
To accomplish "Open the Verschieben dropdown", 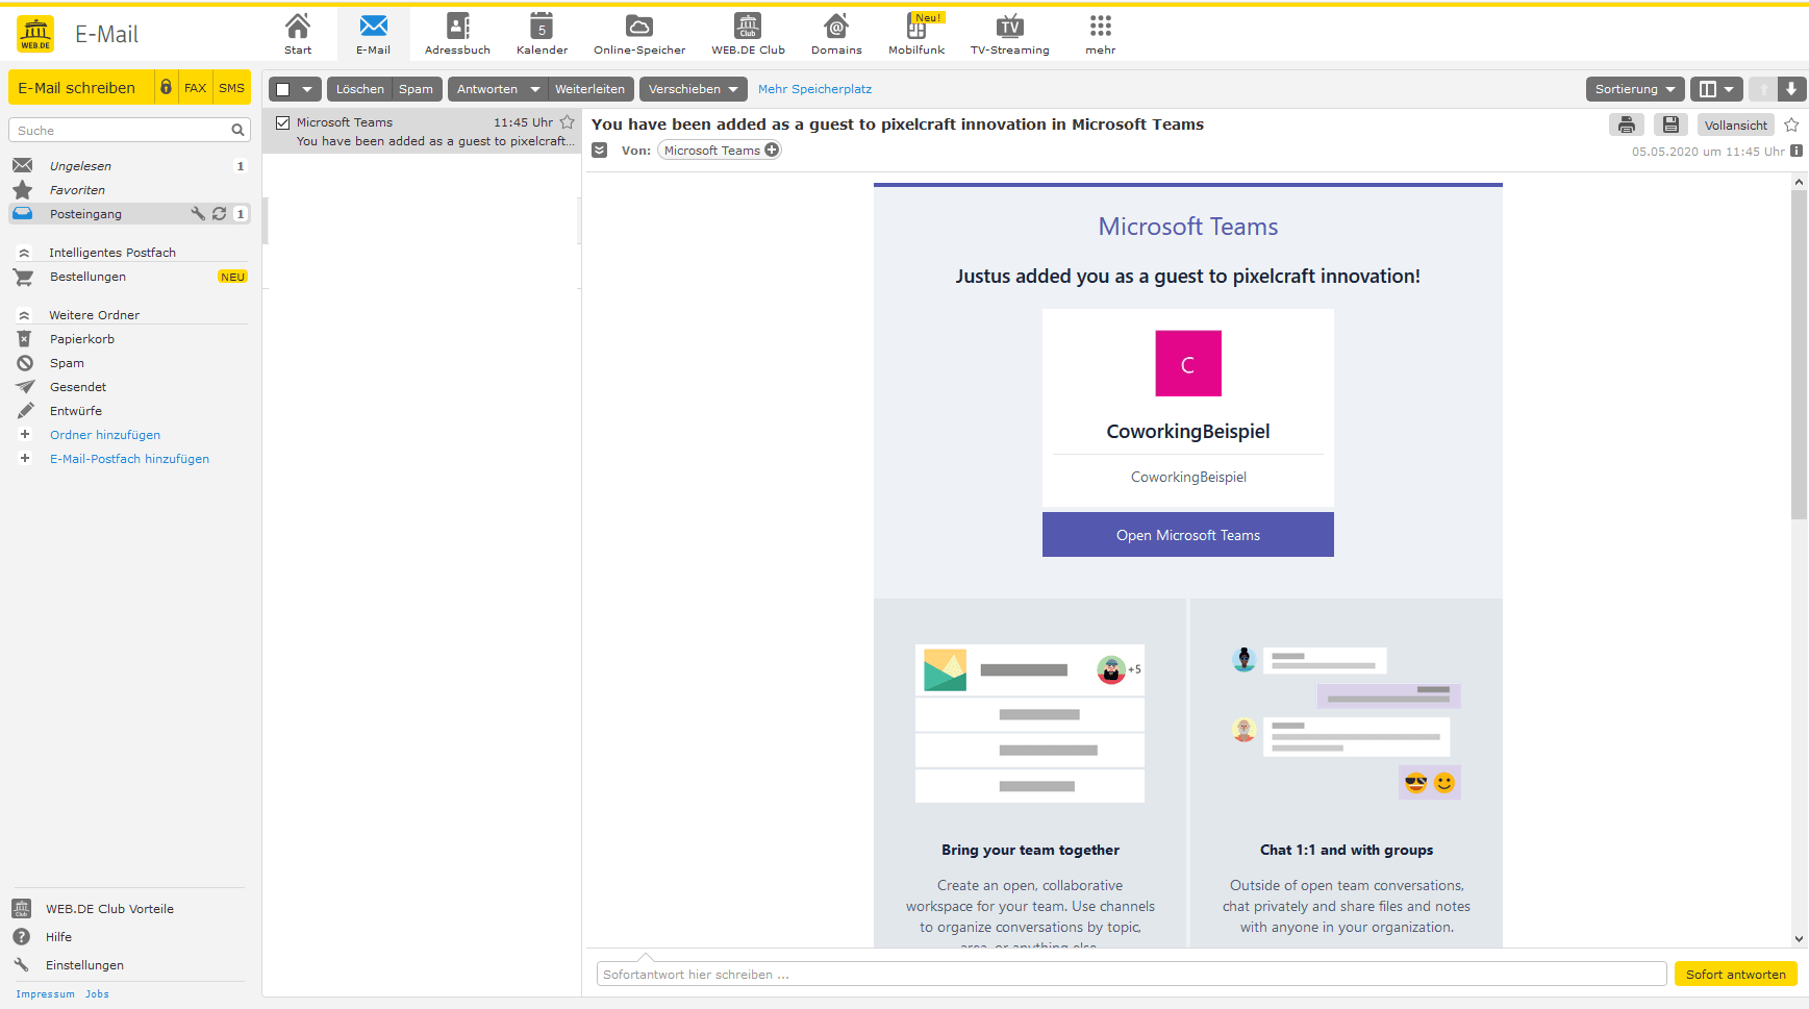I will point(693,89).
